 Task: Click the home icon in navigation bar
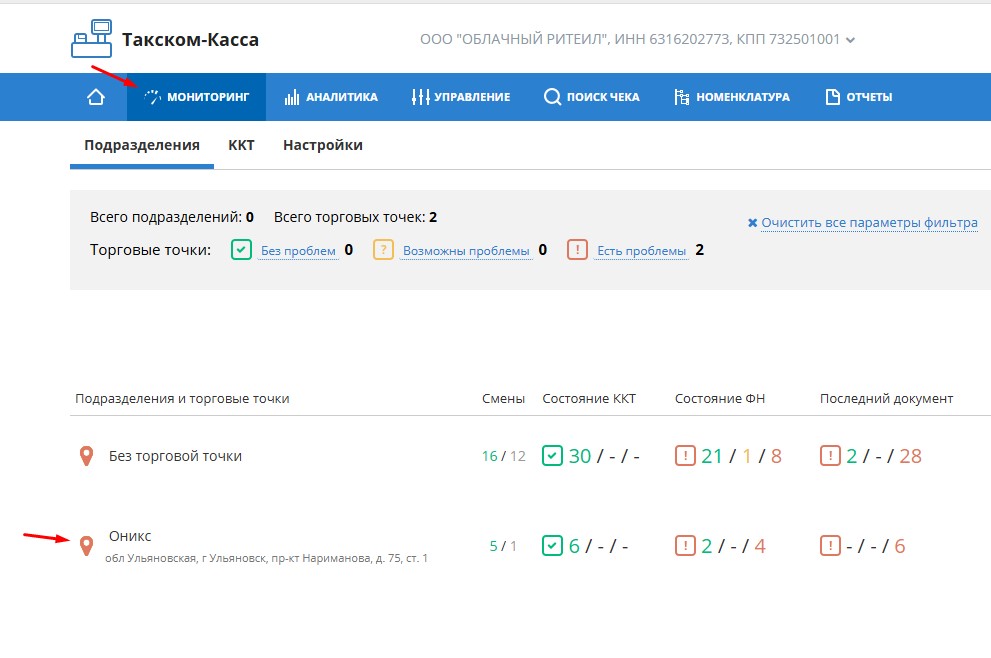click(x=96, y=97)
